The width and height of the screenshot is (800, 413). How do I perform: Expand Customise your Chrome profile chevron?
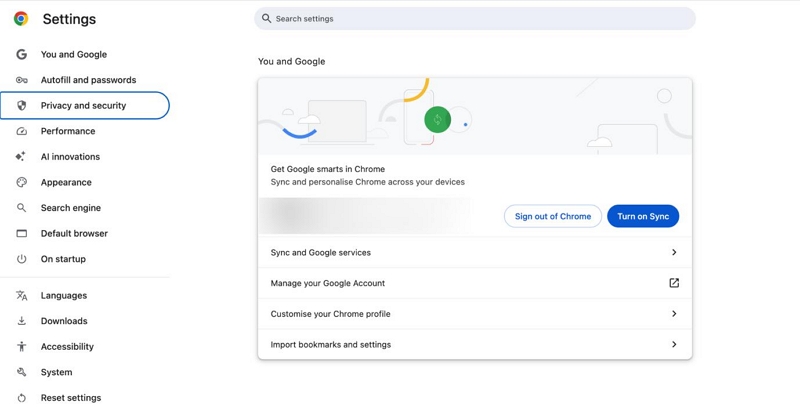[674, 313]
